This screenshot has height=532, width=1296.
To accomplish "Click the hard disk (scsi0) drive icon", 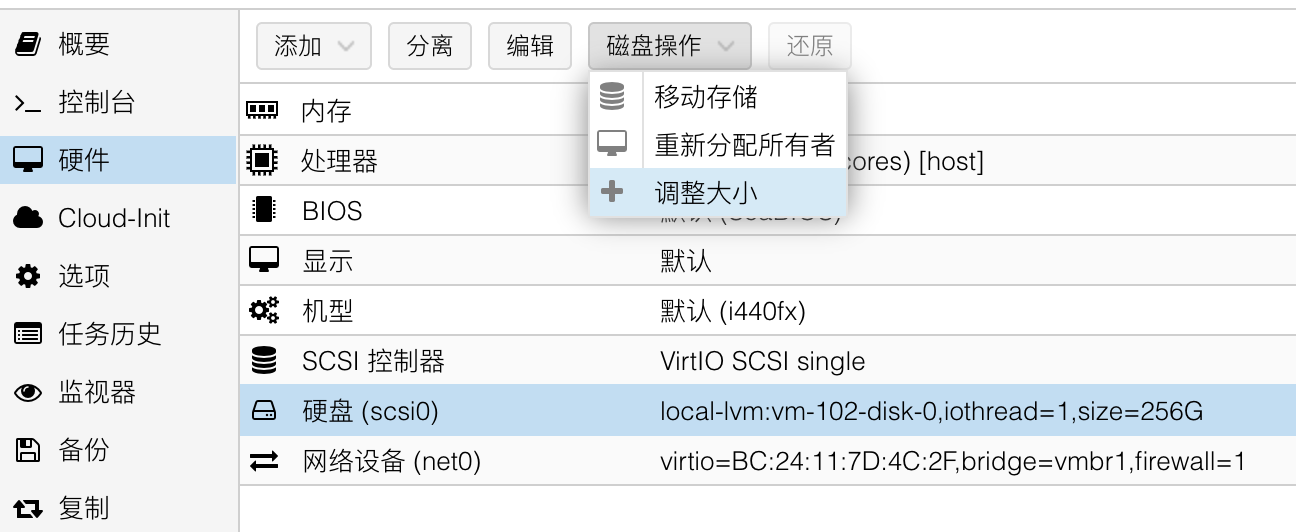I will [x=263, y=411].
